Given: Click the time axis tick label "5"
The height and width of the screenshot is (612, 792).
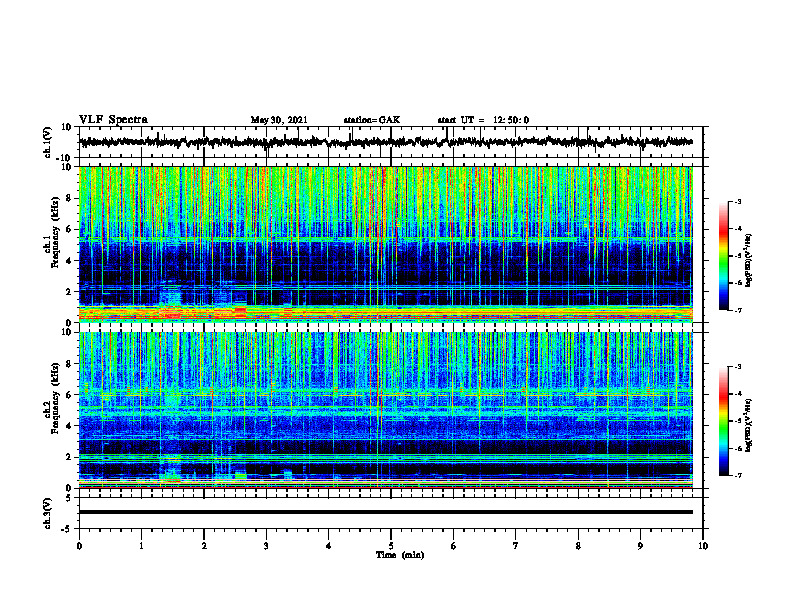Looking at the screenshot, I should [x=391, y=546].
